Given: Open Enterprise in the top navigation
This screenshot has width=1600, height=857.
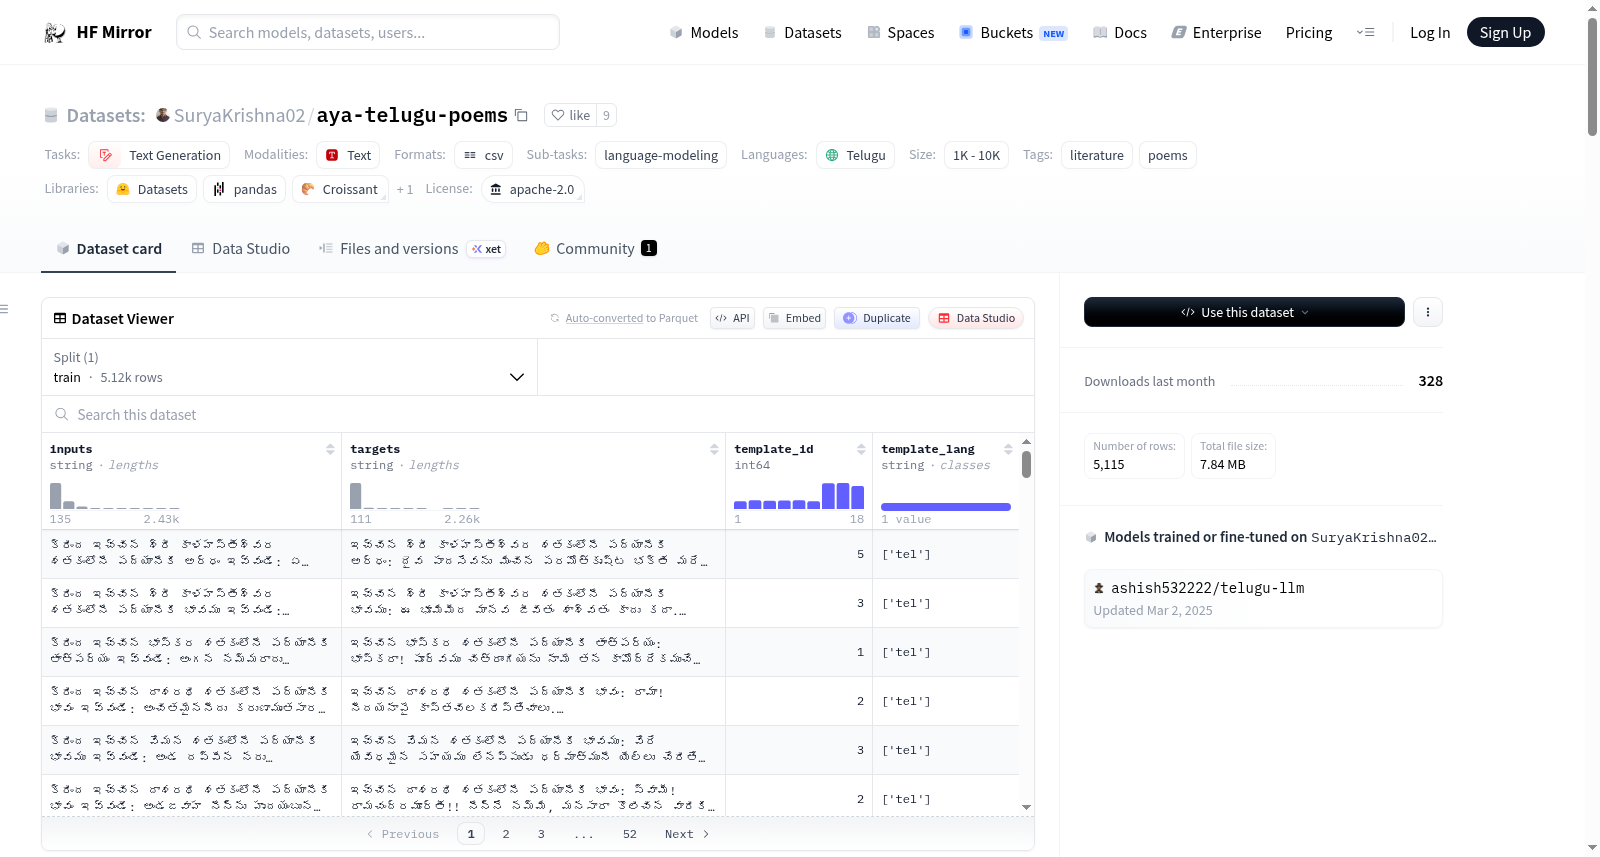Looking at the screenshot, I should (x=1216, y=33).
